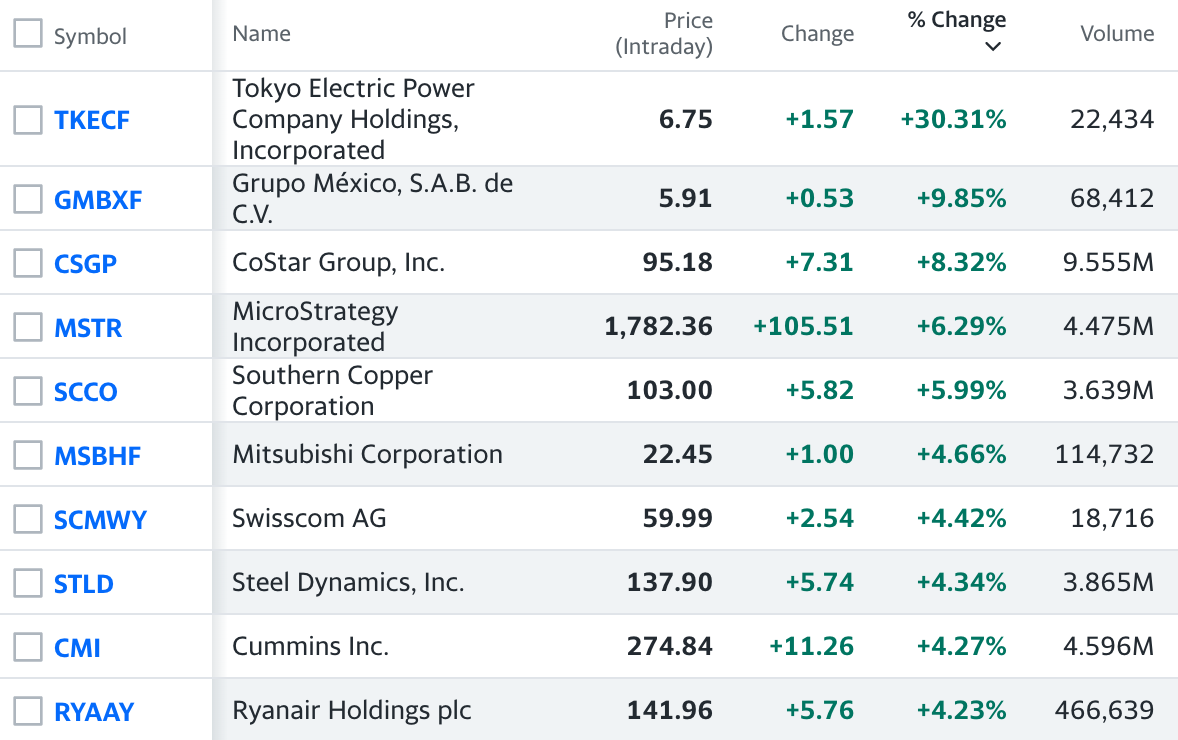This screenshot has width=1178, height=740.
Task: Open the STLD ticker link
Action: [84, 584]
